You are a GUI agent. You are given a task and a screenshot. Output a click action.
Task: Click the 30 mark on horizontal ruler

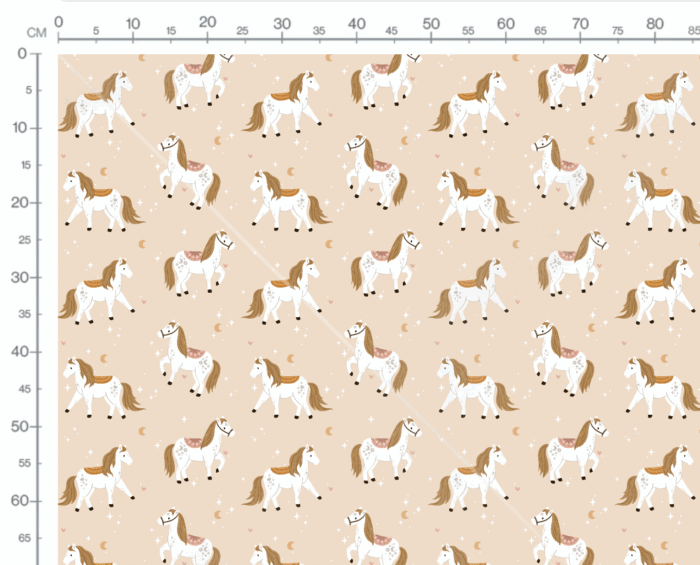coord(282,24)
